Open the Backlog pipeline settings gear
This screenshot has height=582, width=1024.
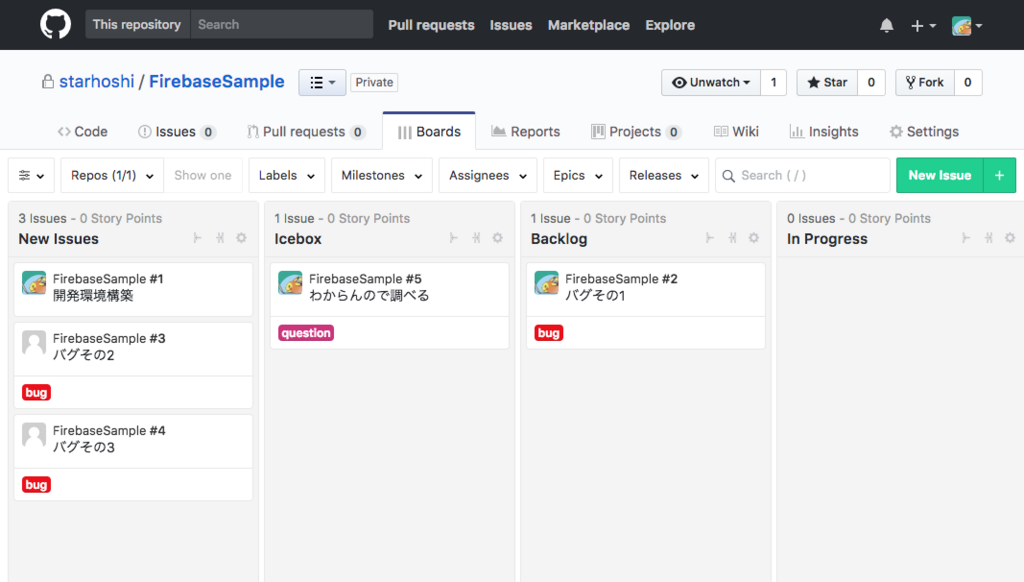point(754,238)
